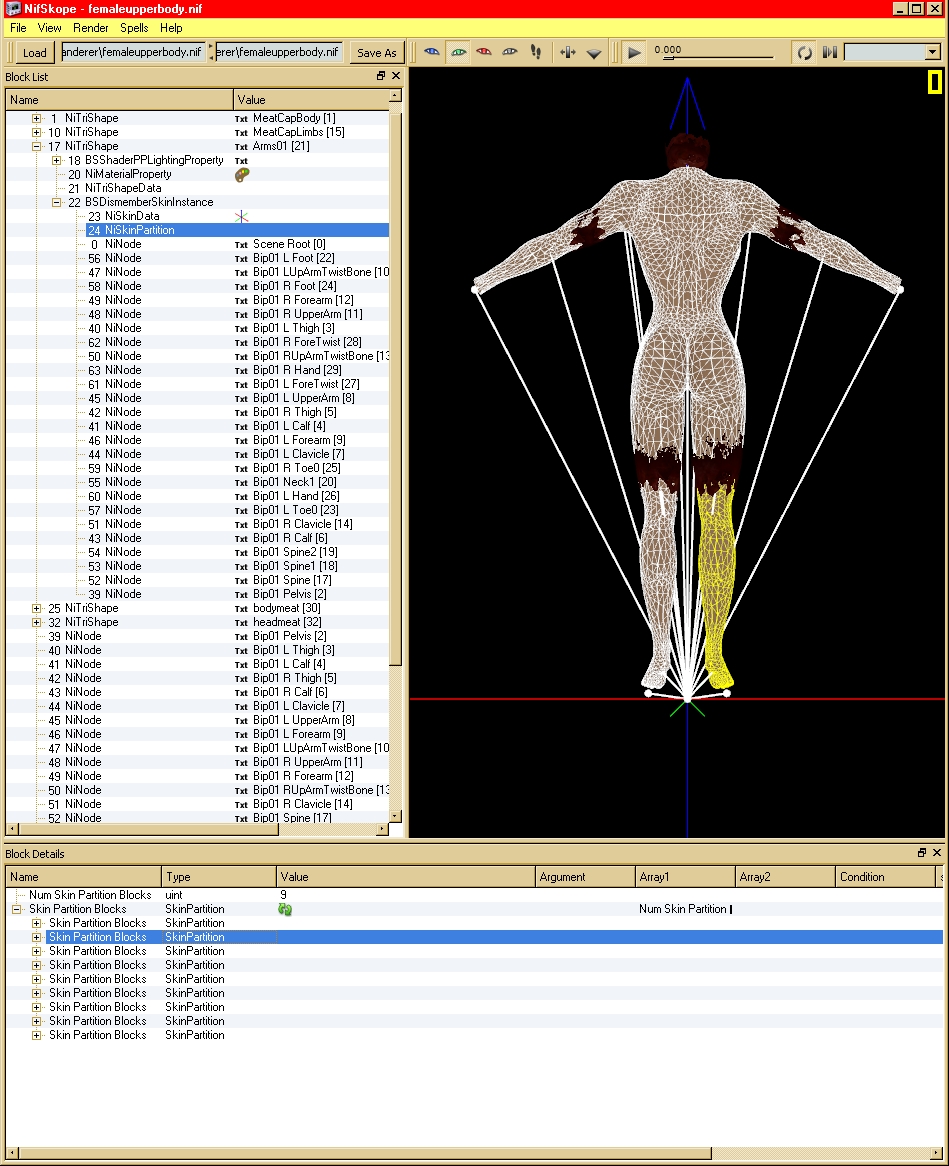
Task: Toggle animation loop icon
Action: coord(804,53)
